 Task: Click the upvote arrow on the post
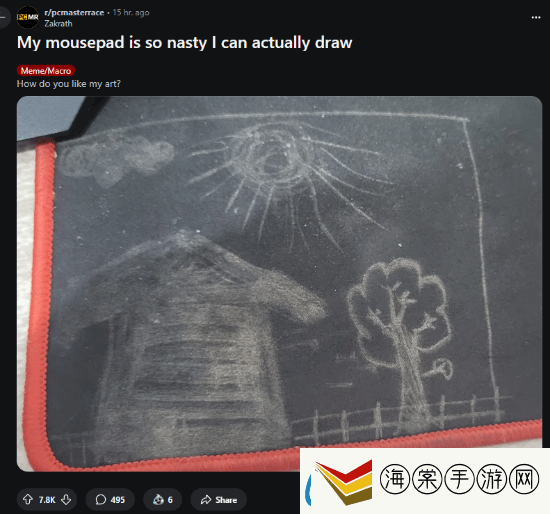click(28, 499)
